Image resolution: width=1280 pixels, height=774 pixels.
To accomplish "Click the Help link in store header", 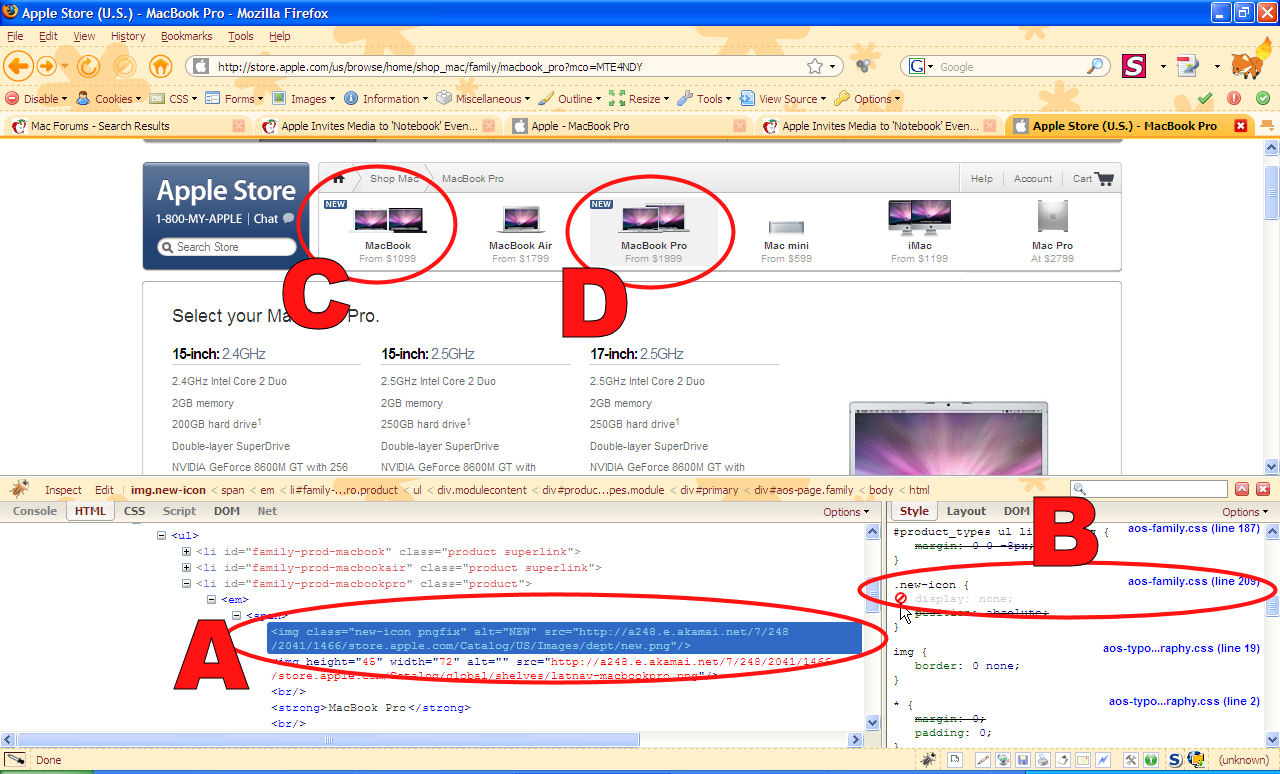I will pos(982,179).
